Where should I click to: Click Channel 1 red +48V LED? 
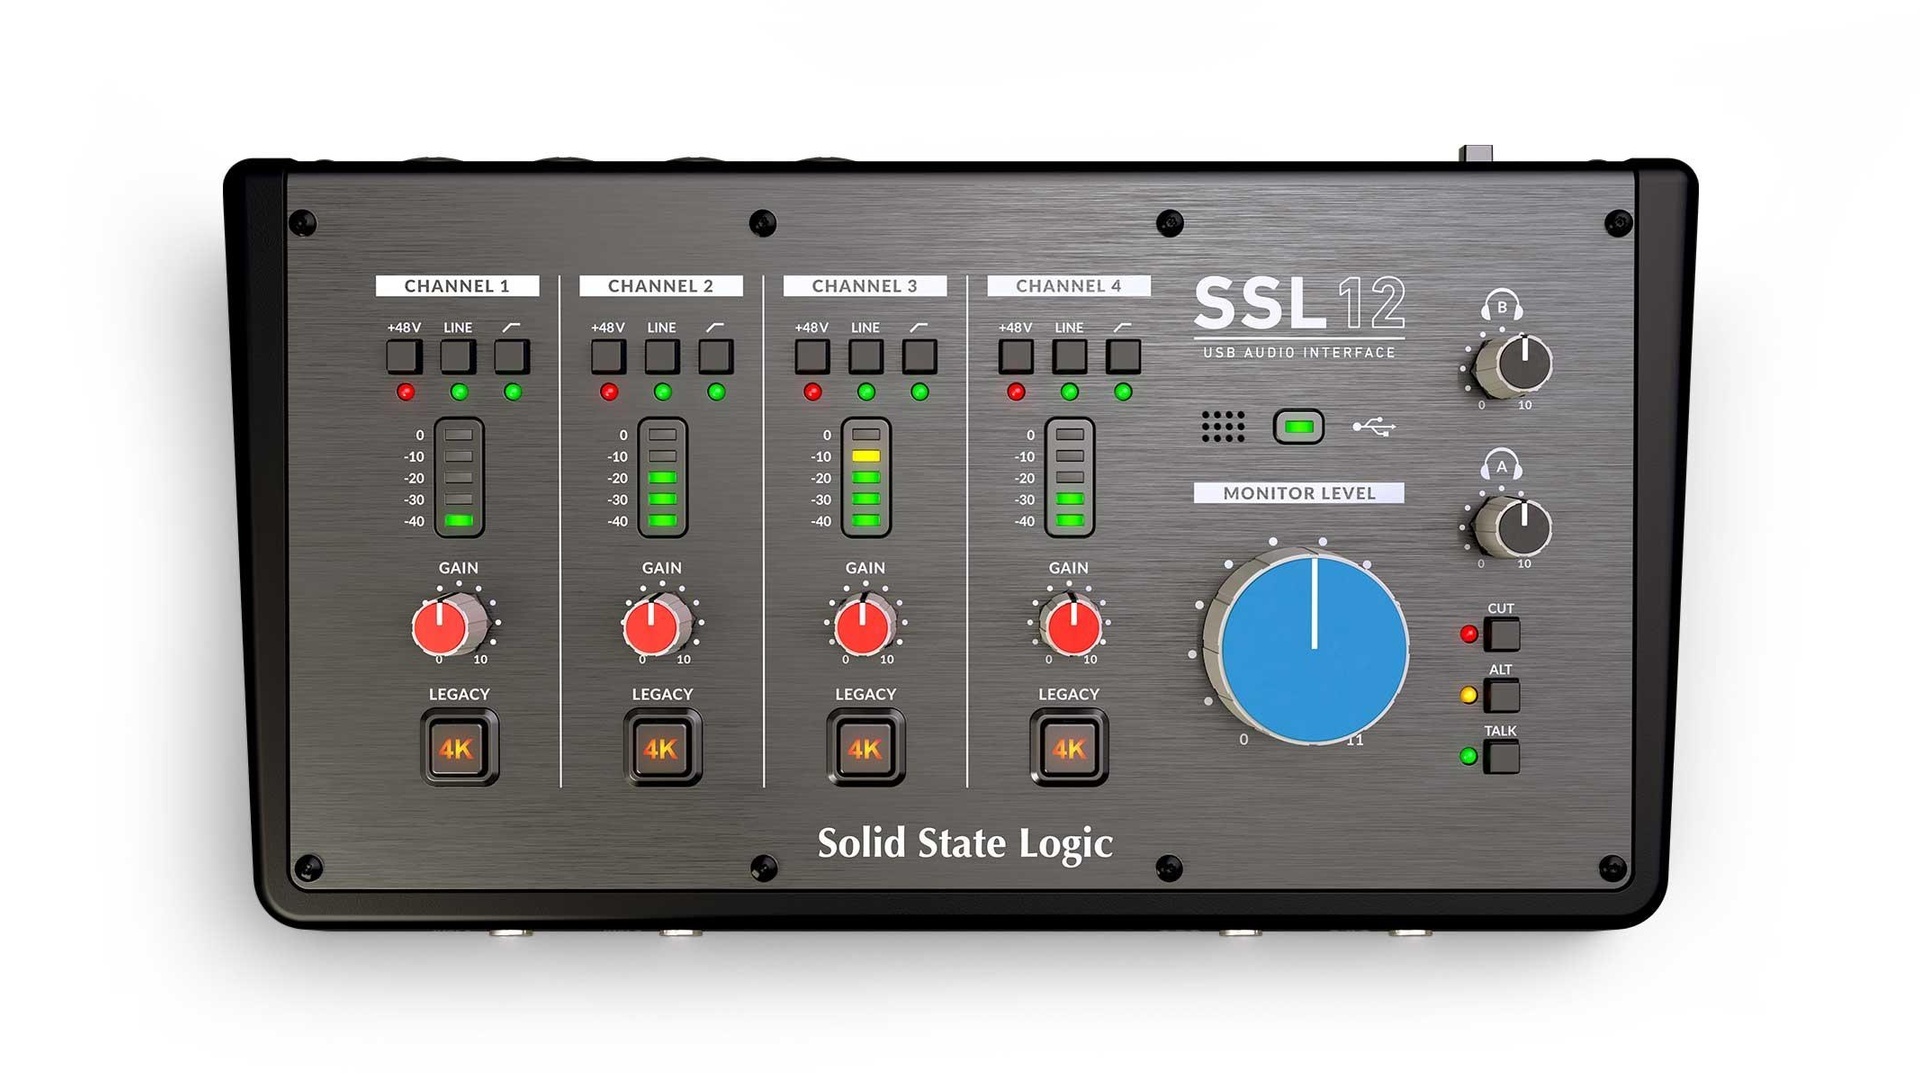tap(405, 392)
